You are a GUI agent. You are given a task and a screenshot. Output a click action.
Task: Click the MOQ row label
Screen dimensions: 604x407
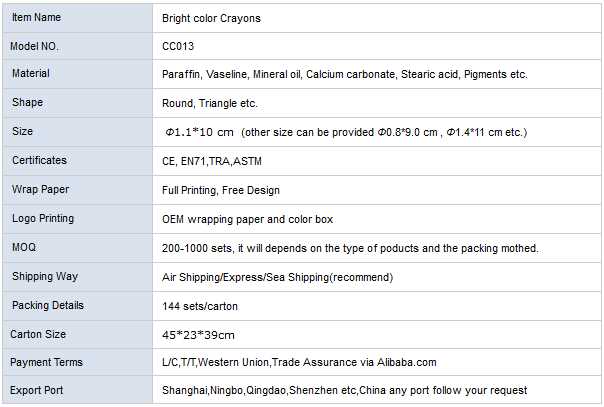coord(24,247)
